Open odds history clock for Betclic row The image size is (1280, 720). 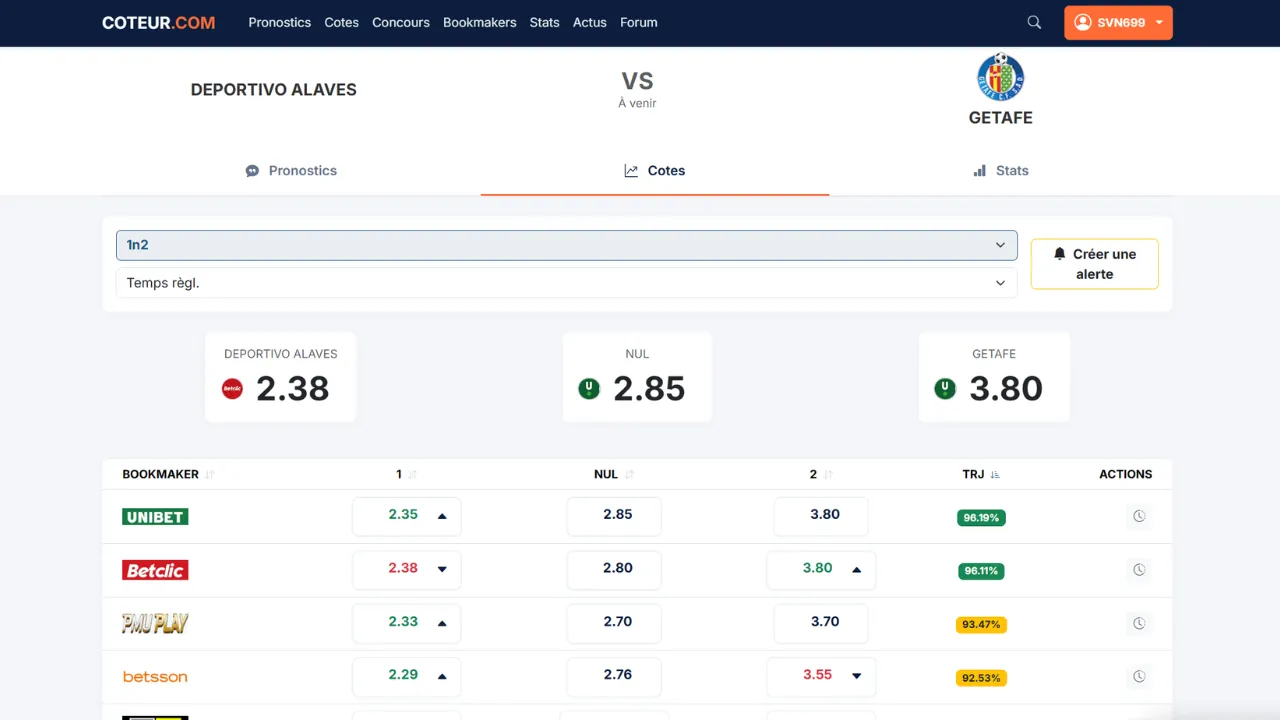1138,570
